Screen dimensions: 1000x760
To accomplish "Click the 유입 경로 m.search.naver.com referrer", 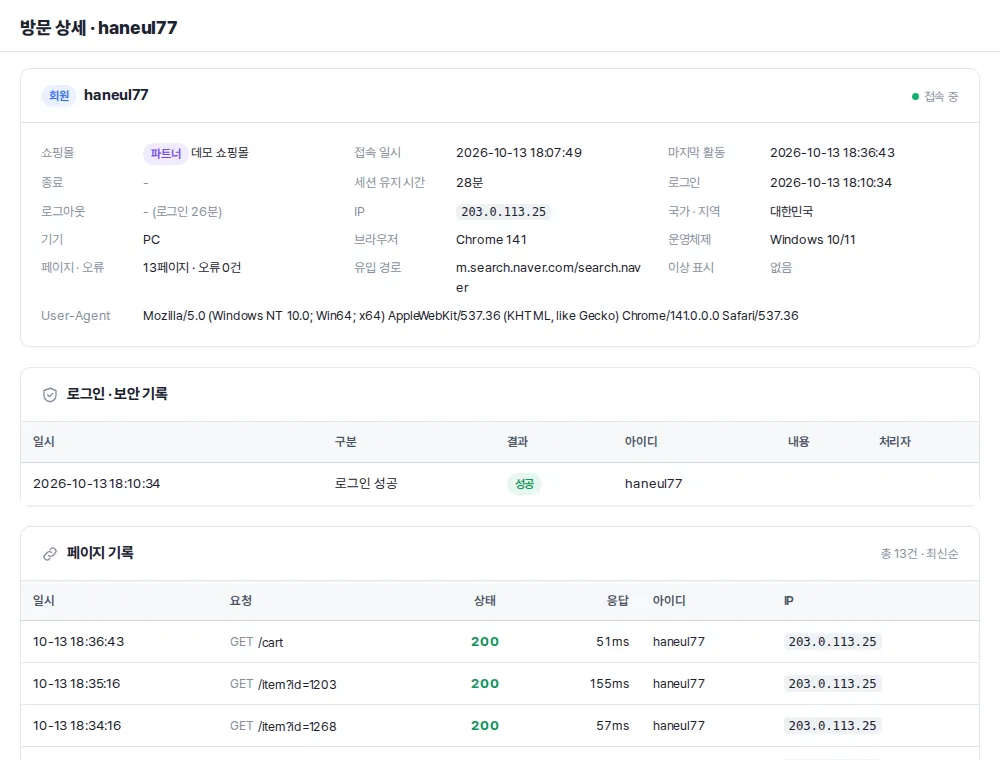I will click(x=548, y=277).
